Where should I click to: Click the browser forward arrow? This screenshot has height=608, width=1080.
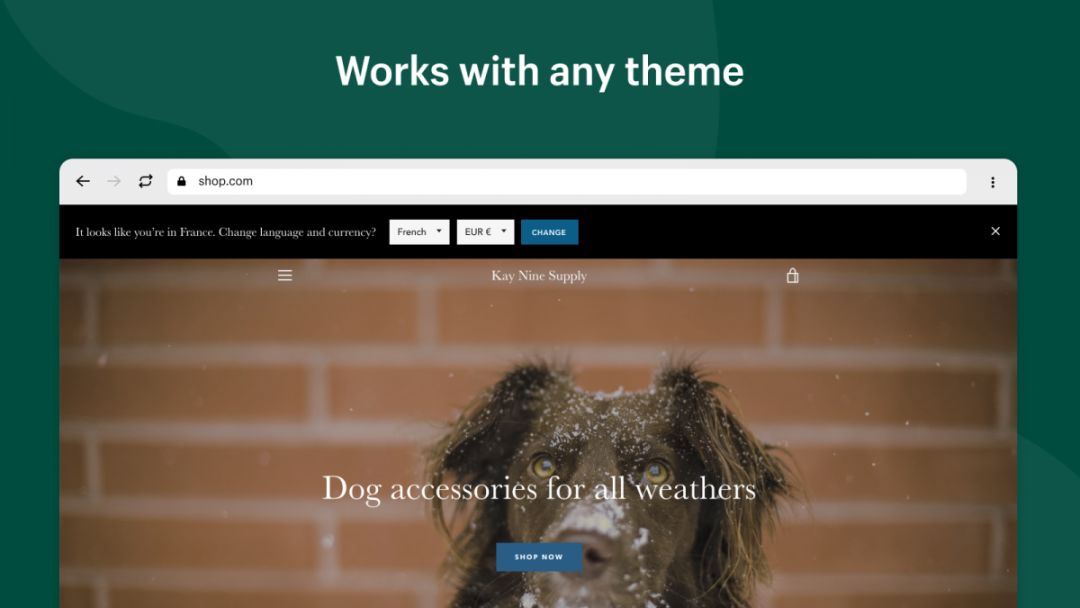pyautogui.click(x=114, y=181)
